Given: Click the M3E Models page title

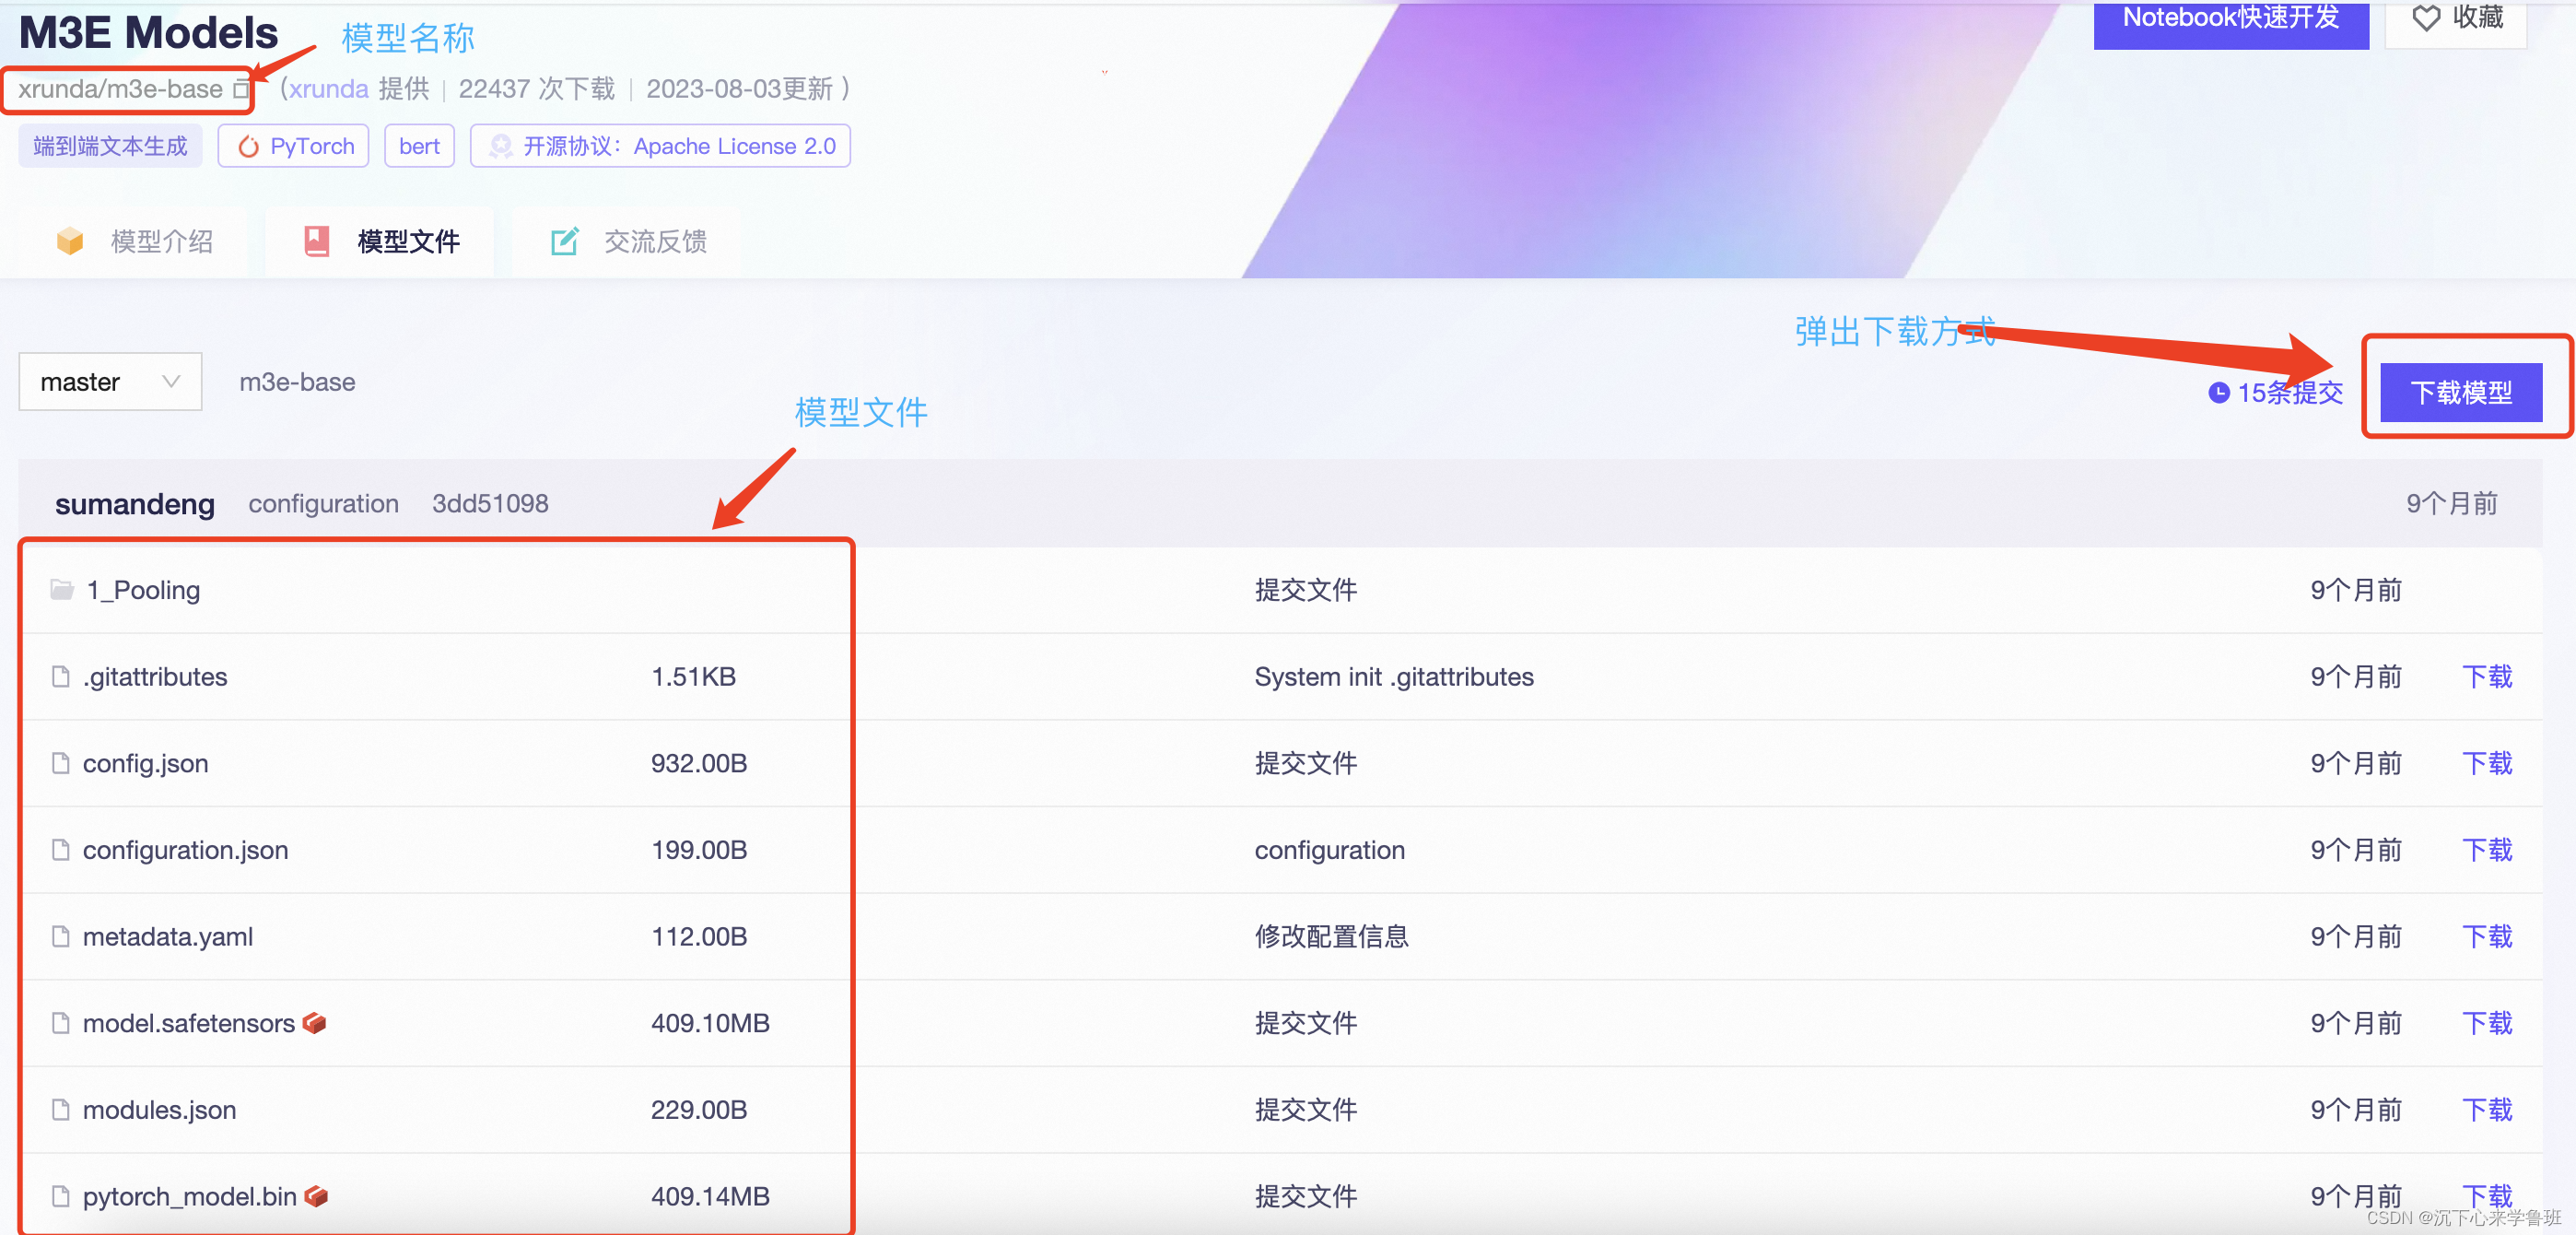Looking at the screenshot, I should (148, 32).
